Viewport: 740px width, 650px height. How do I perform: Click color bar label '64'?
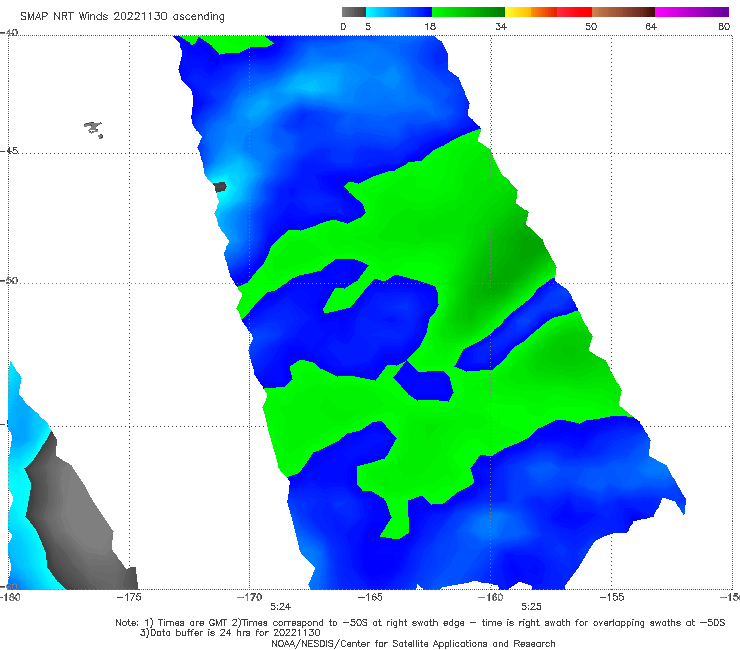(x=651, y=26)
